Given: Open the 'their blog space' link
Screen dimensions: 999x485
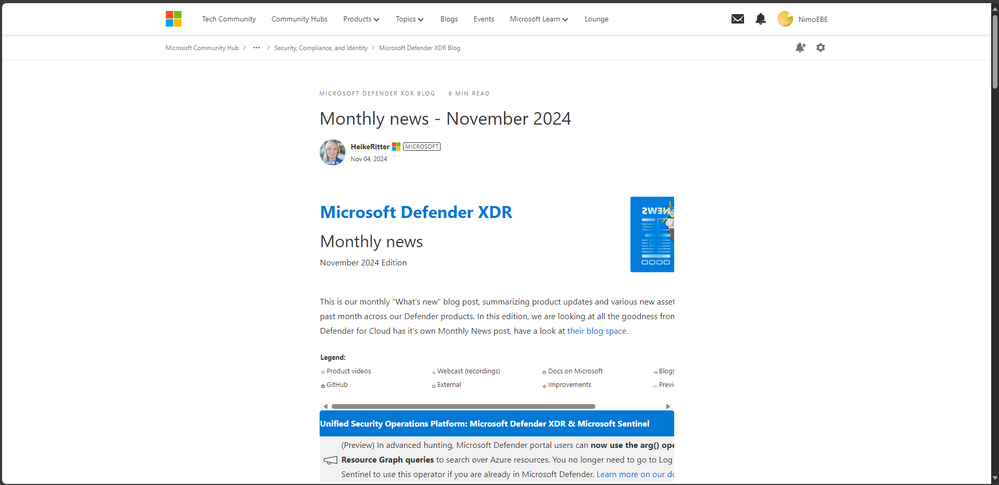Looking at the screenshot, I should 596,331.
